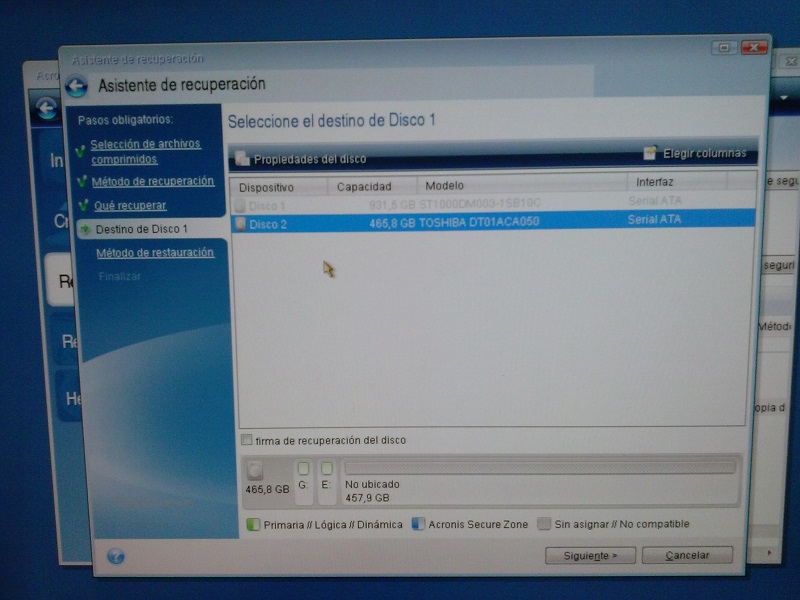Image resolution: width=800 pixels, height=600 pixels.
Task: Click the Modelo column header
Action: tap(445, 186)
